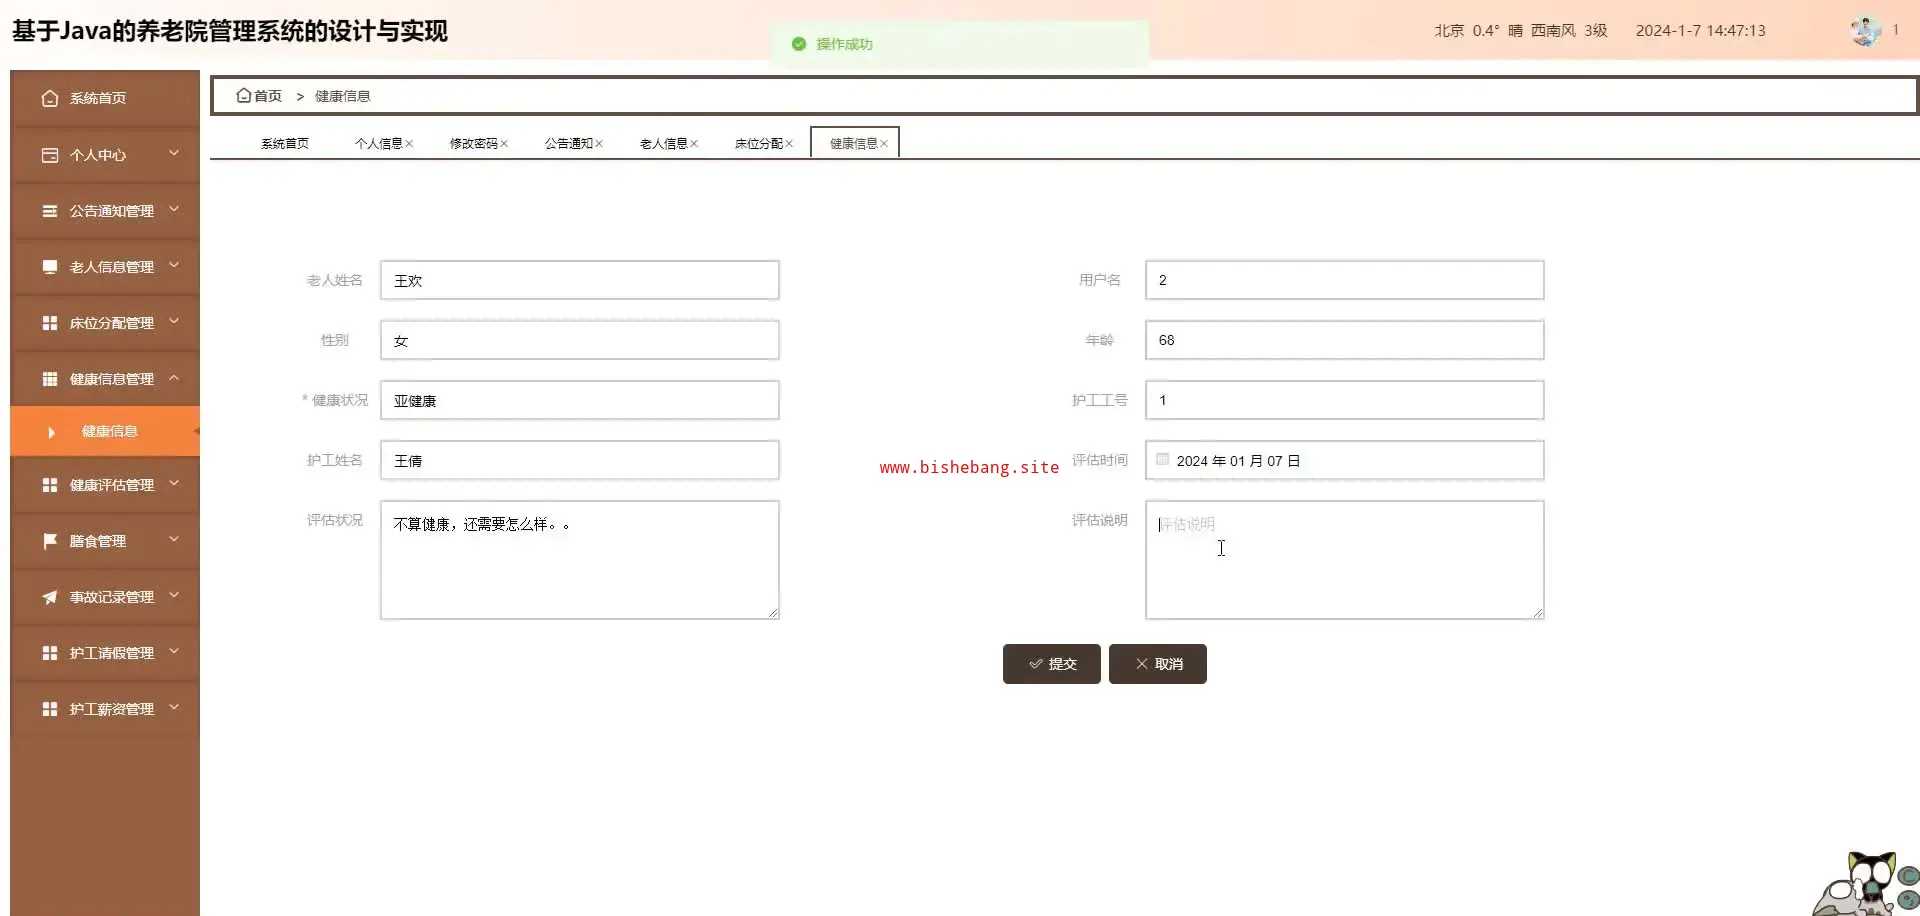Screen dimensions: 1920x916
Task: Expand the 事故记录管理 menu chevron
Action: (174, 595)
